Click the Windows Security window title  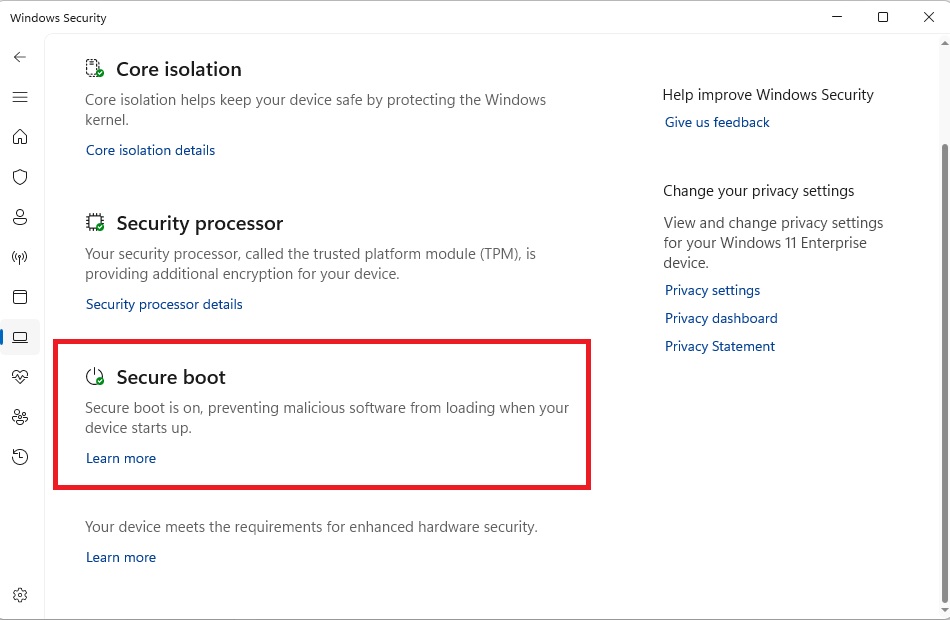click(x=58, y=18)
